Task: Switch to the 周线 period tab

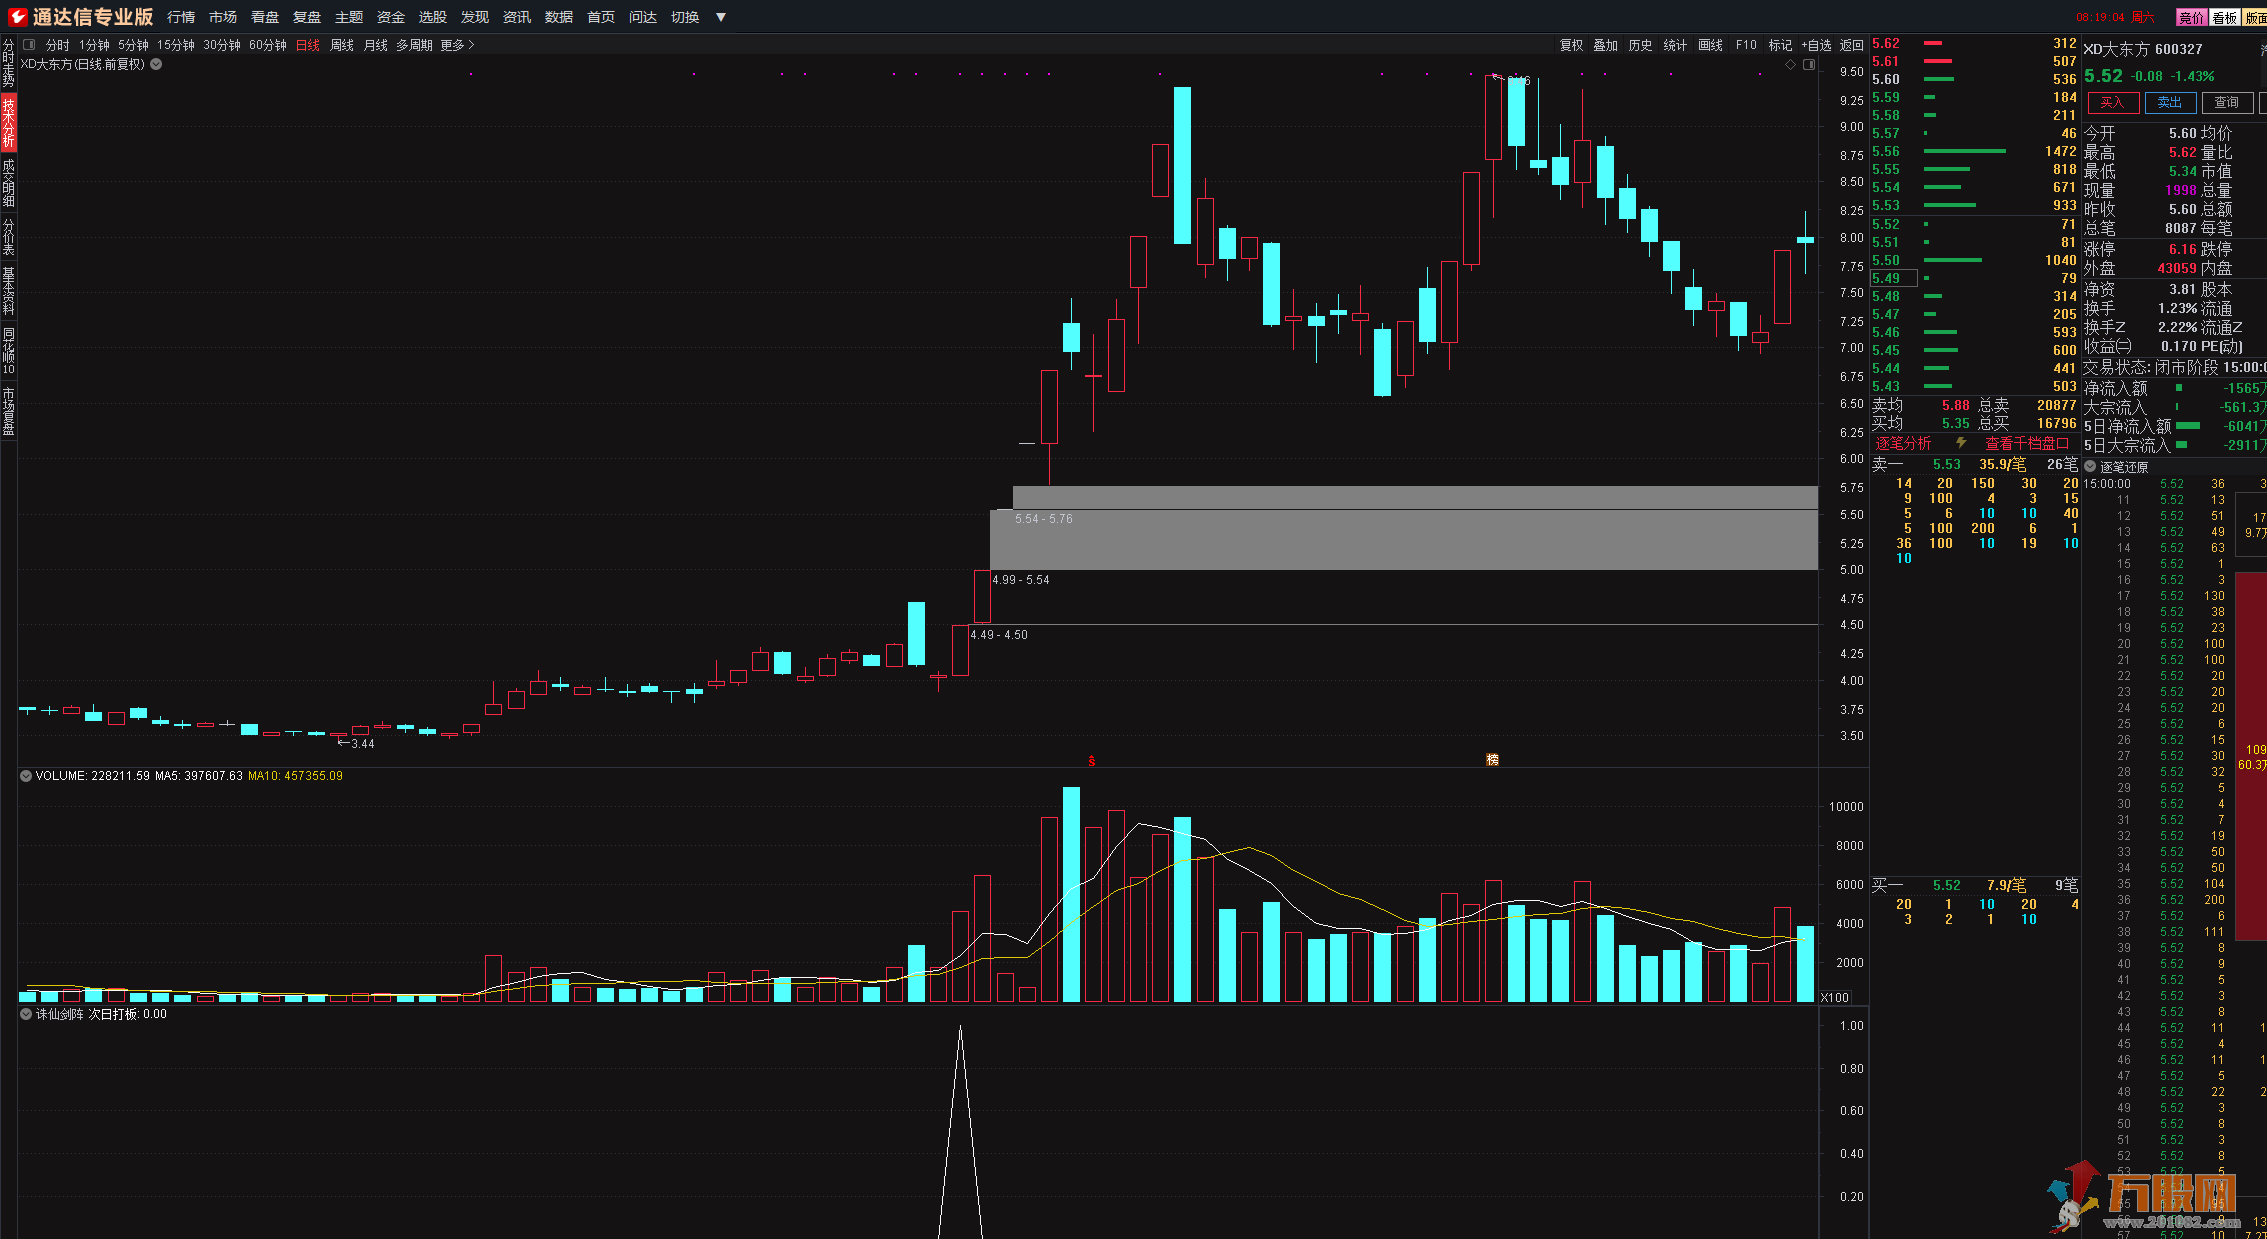Action: click(342, 45)
